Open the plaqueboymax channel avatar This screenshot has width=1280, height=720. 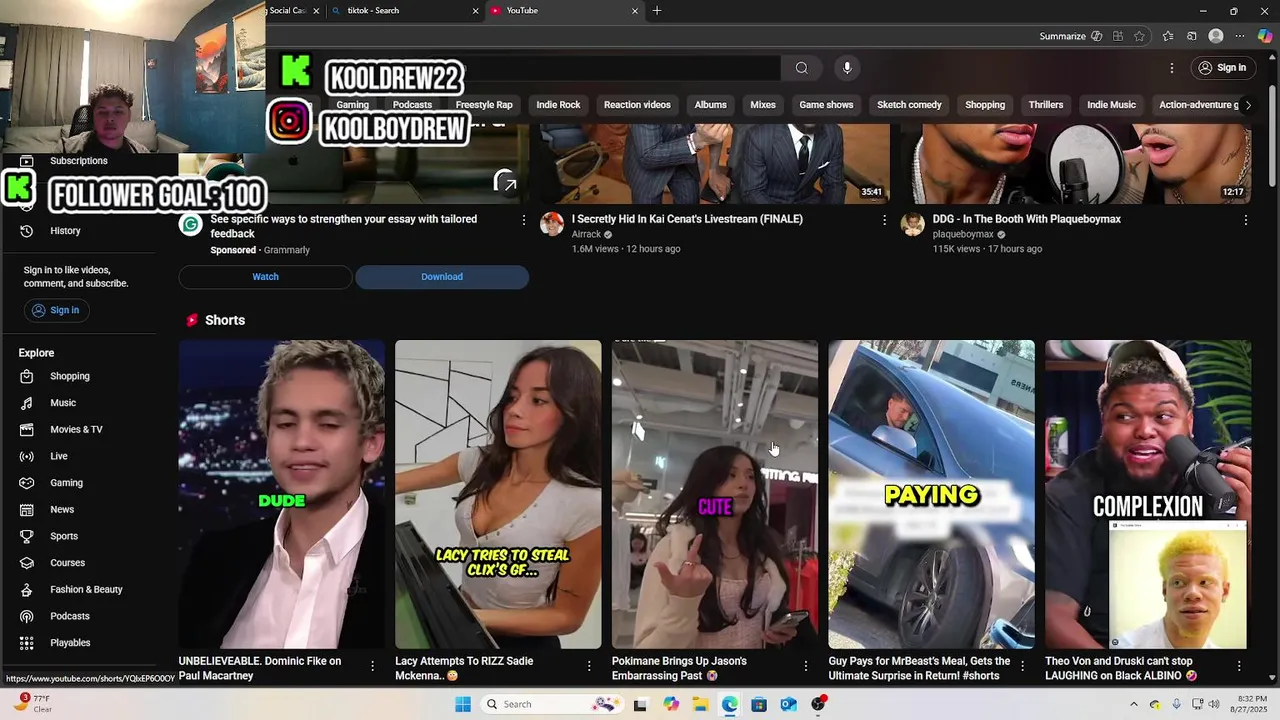pos(912,224)
